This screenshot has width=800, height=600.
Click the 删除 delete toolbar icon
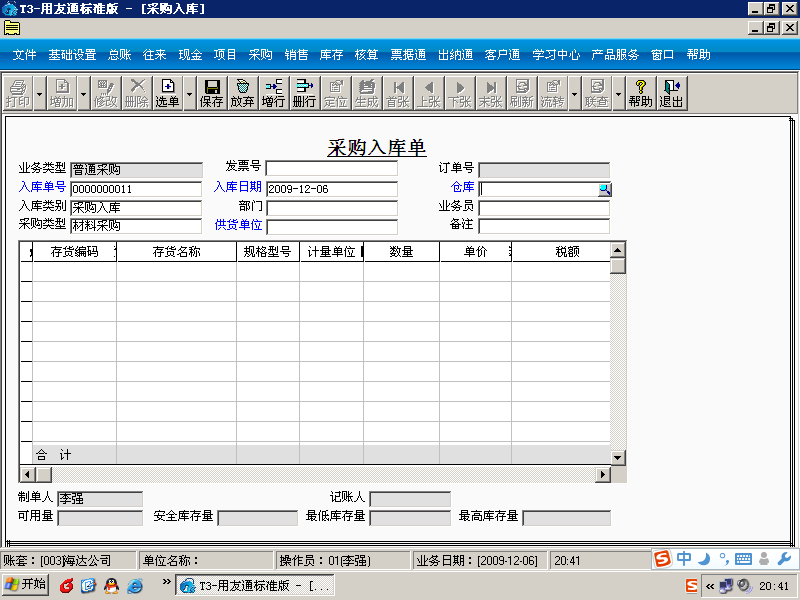(x=137, y=93)
